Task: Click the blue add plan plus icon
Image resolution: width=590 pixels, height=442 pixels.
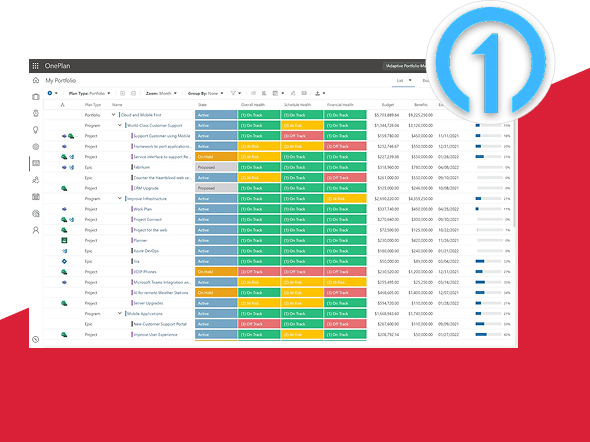Action: pos(50,93)
